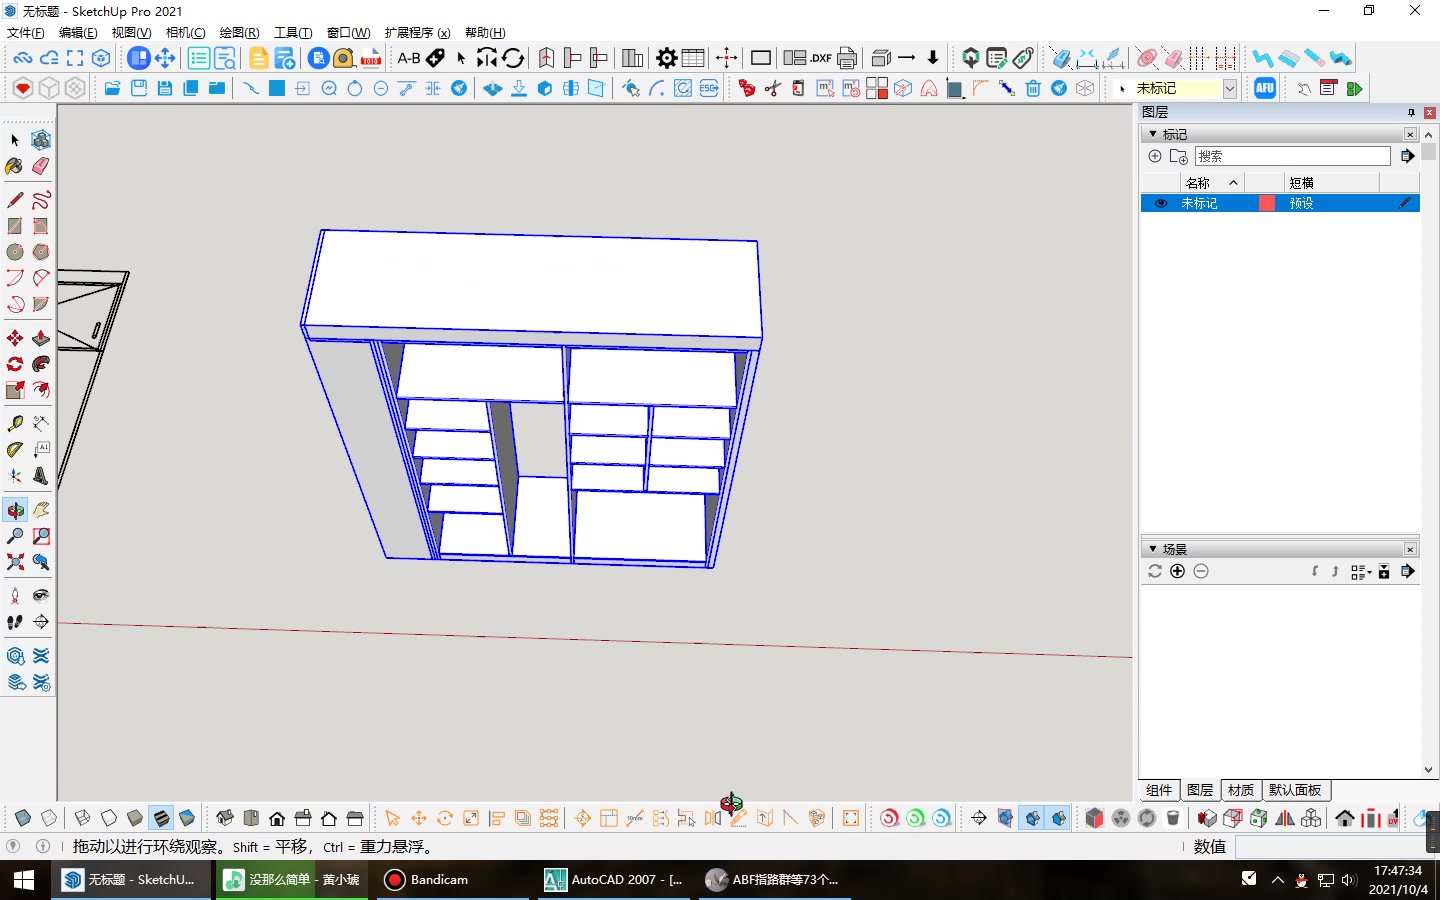1440x900 pixels.
Task: Click the scissors icon in second toolbar row
Action: pos(773,88)
